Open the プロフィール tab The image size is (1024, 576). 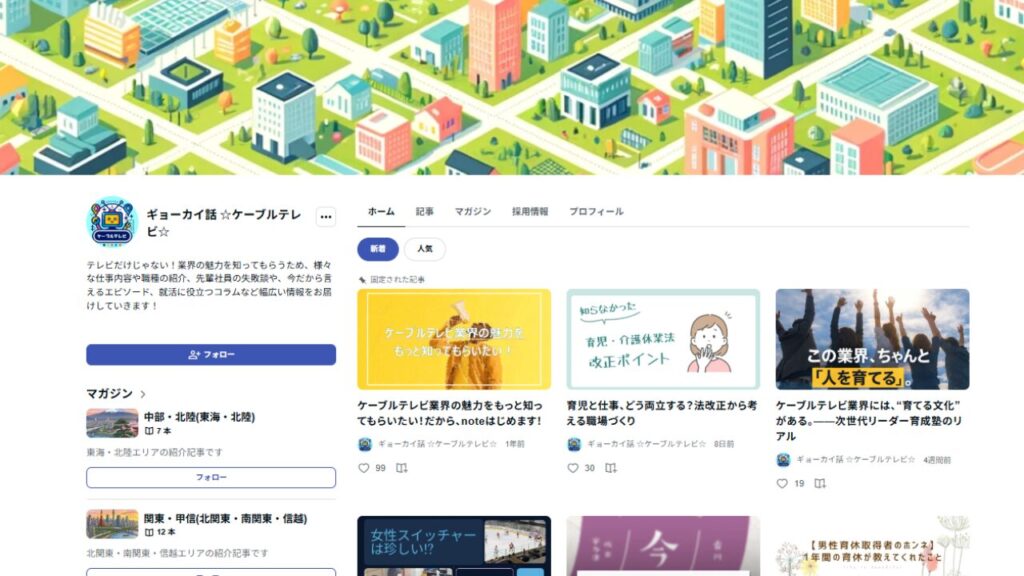tap(596, 212)
